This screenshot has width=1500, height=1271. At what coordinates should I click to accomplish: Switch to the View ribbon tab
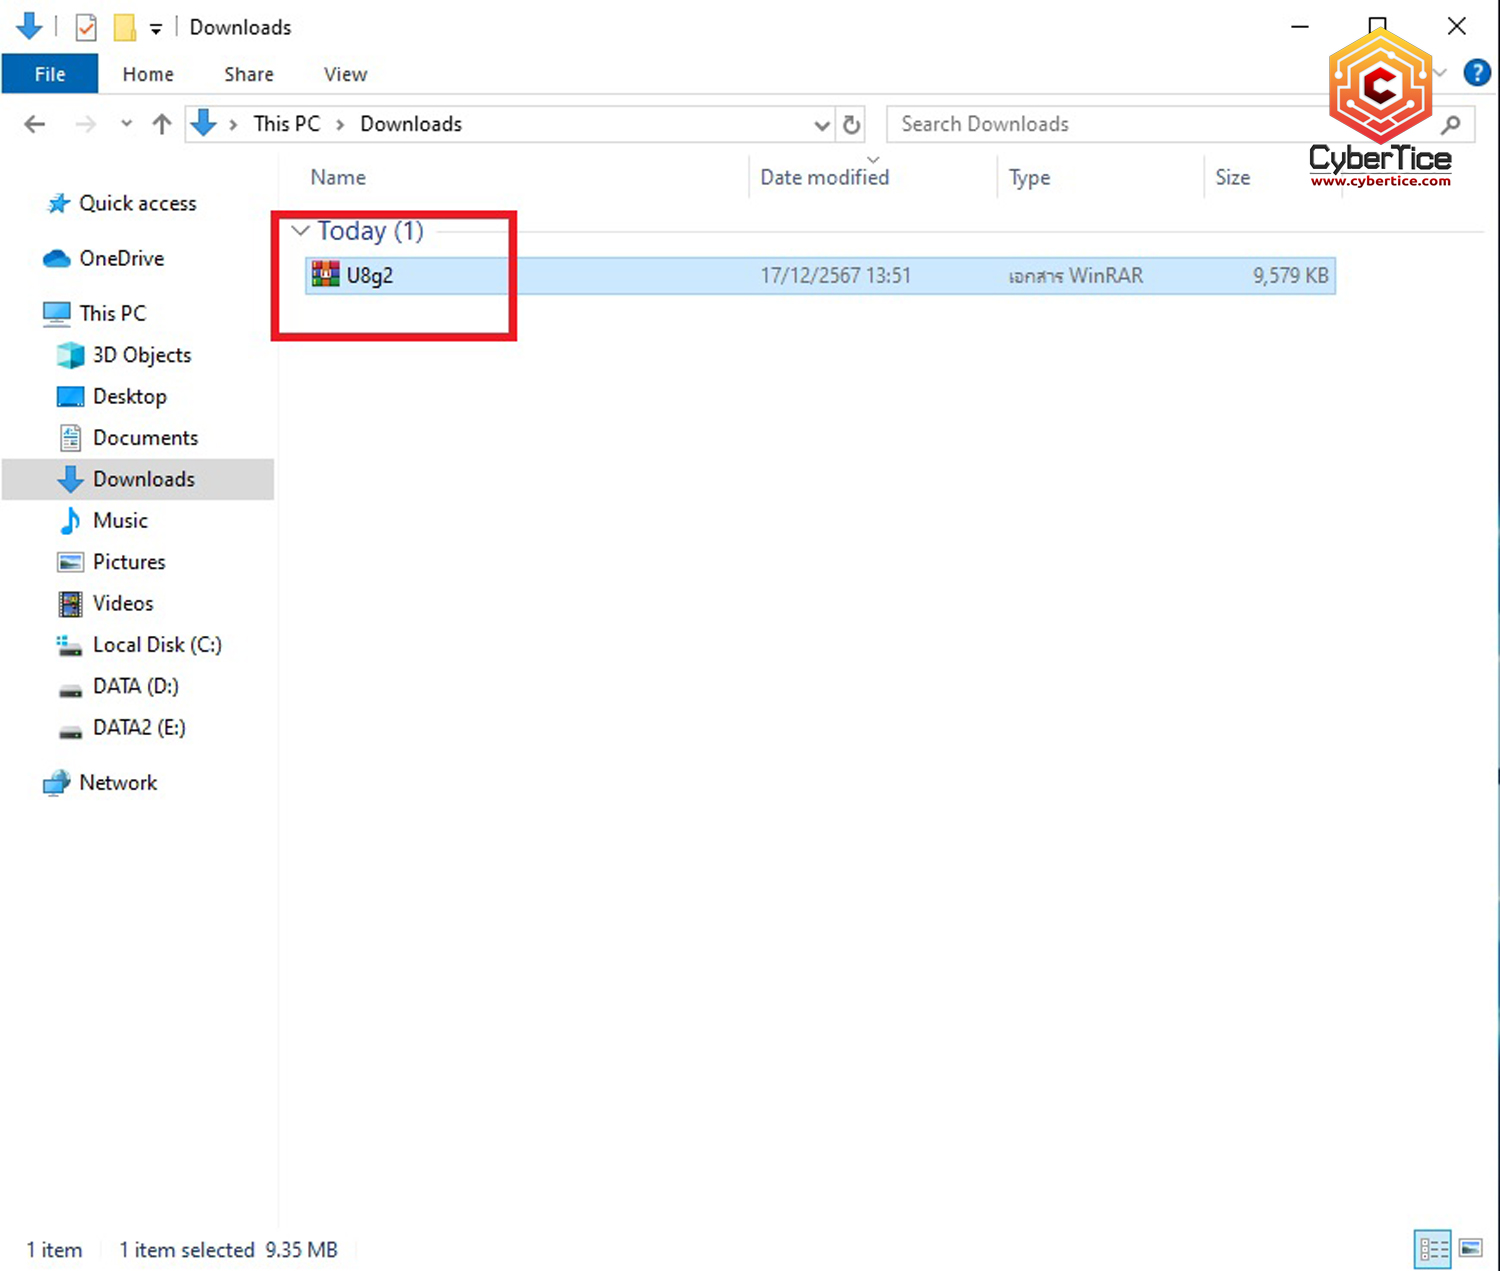(x=344, y=73)
